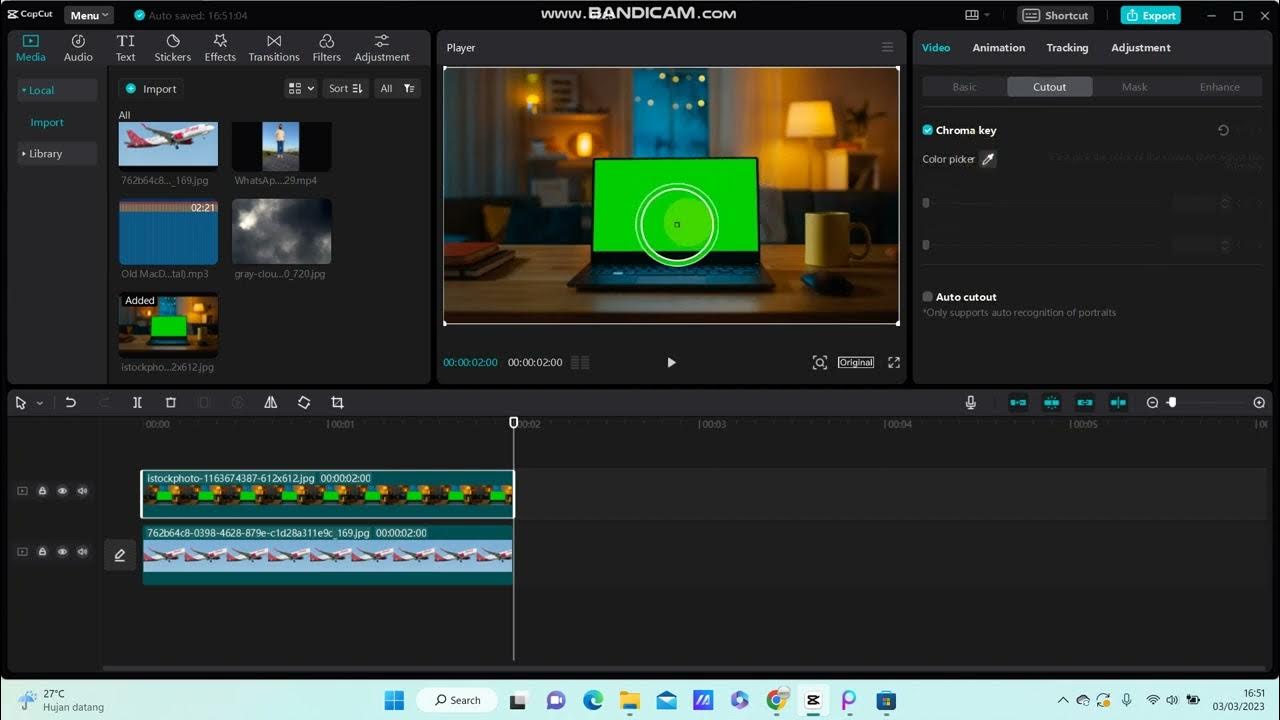This screenshot has width=1280, height=720.
Task: Click the timeline zoom slider handle
Action: point(1172,402)
